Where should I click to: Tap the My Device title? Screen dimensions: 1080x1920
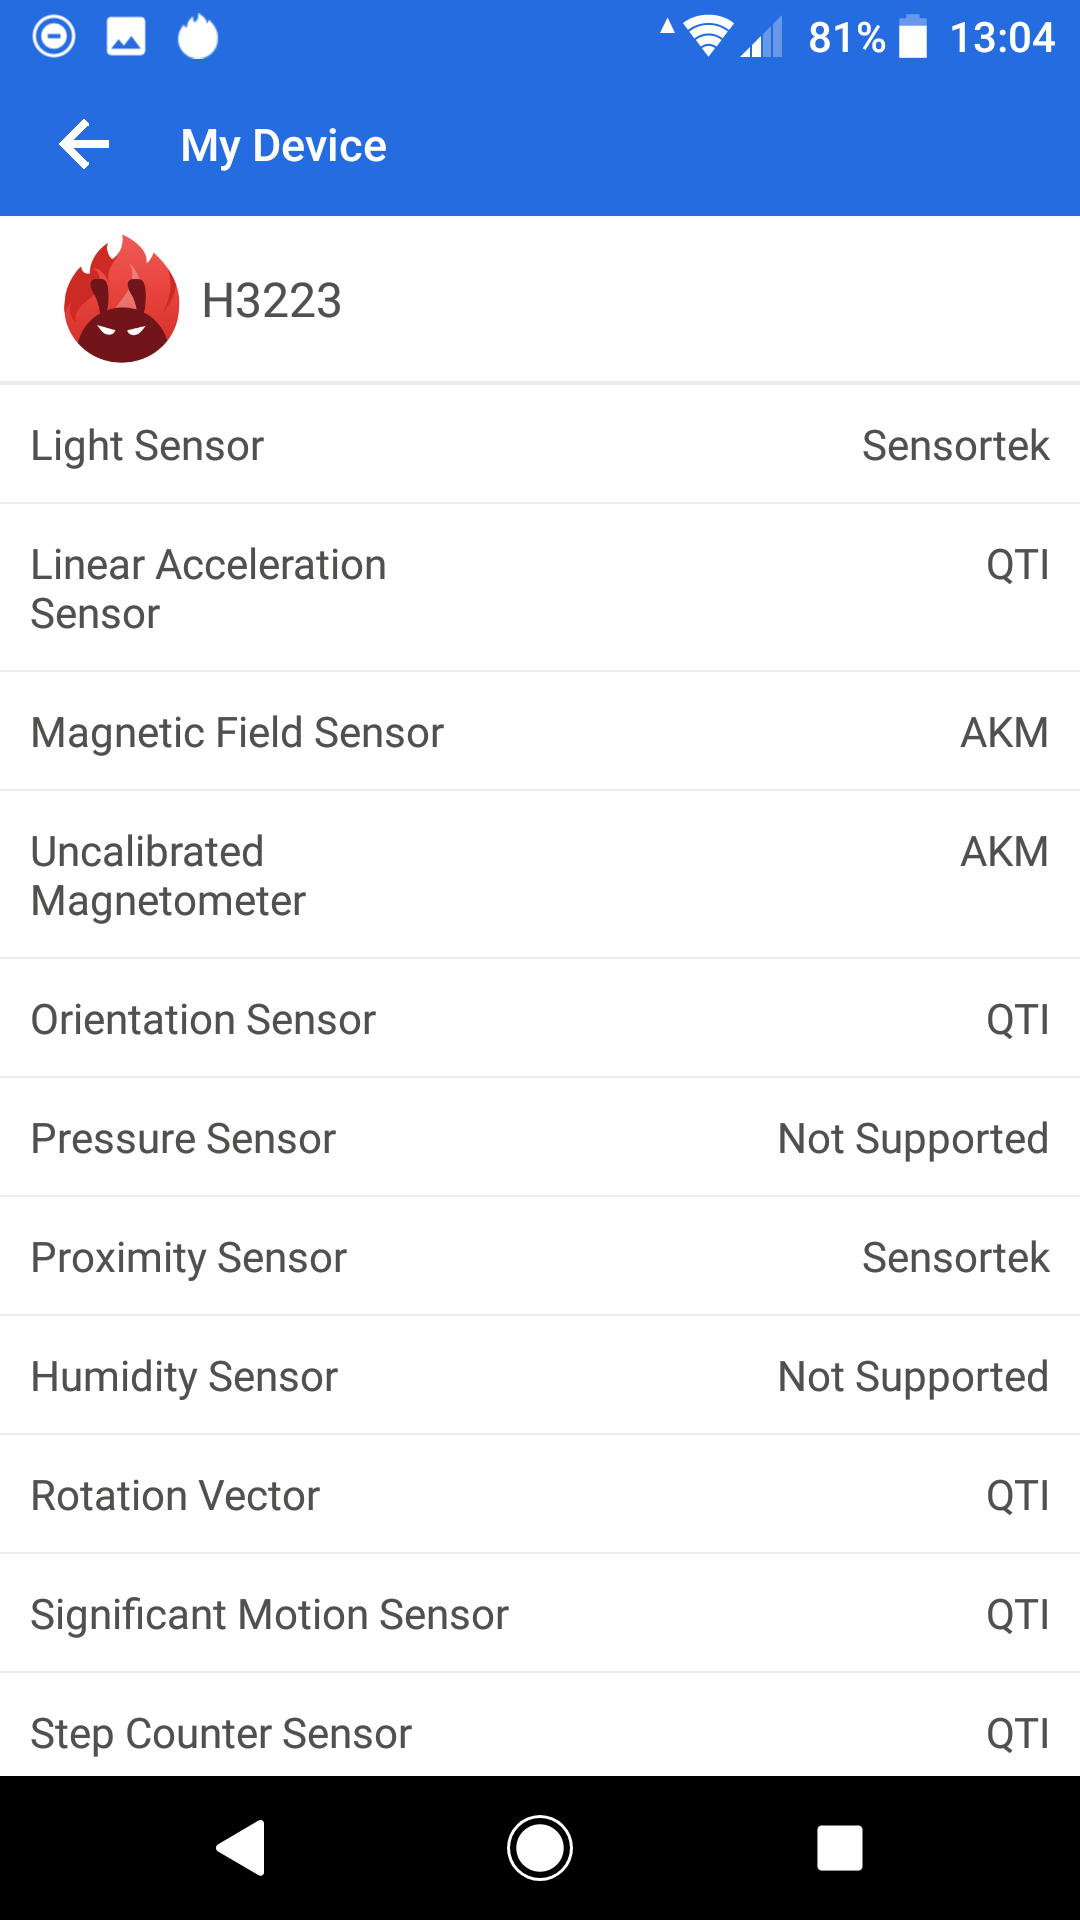(283, 146)
